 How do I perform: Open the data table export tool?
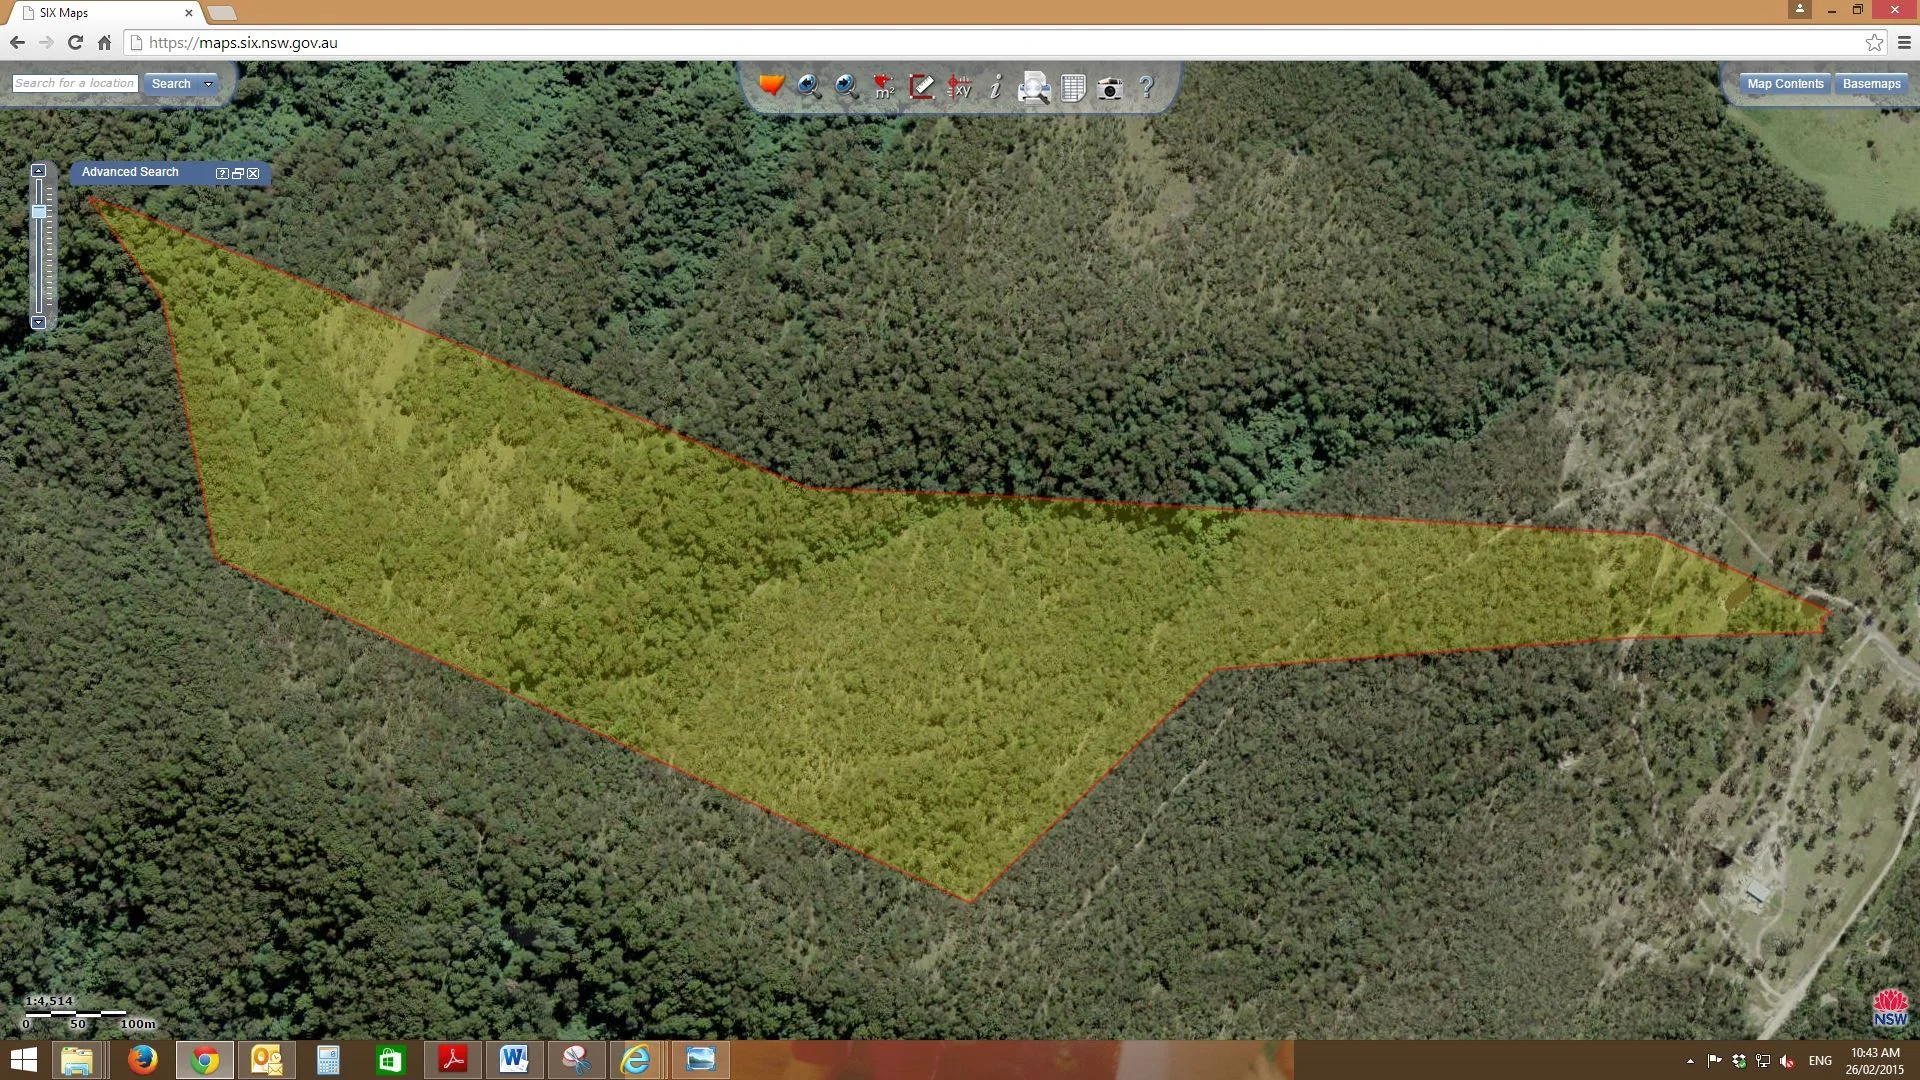tap(1073, 87)
